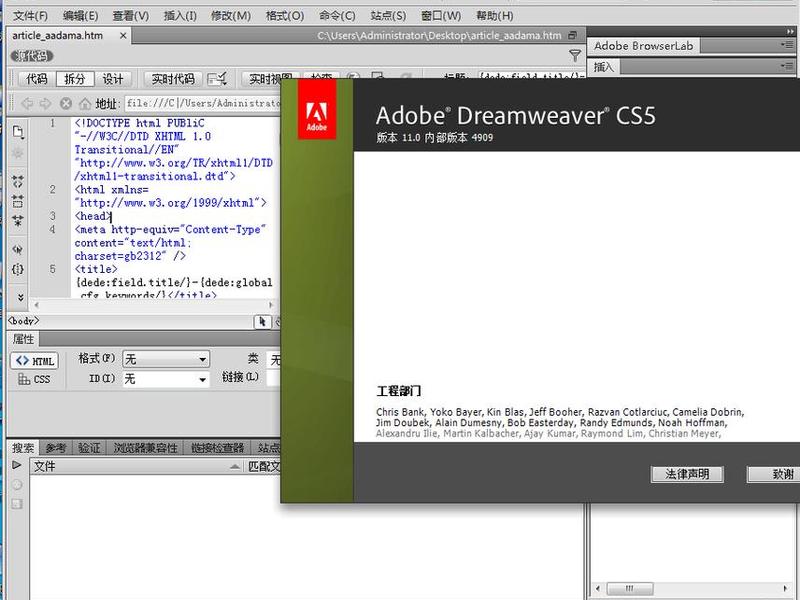Image resolution: width=800 pixels, height=600 pixels.
Task: Choose the Select tool pointer icon
Action: tap(262, 322)
